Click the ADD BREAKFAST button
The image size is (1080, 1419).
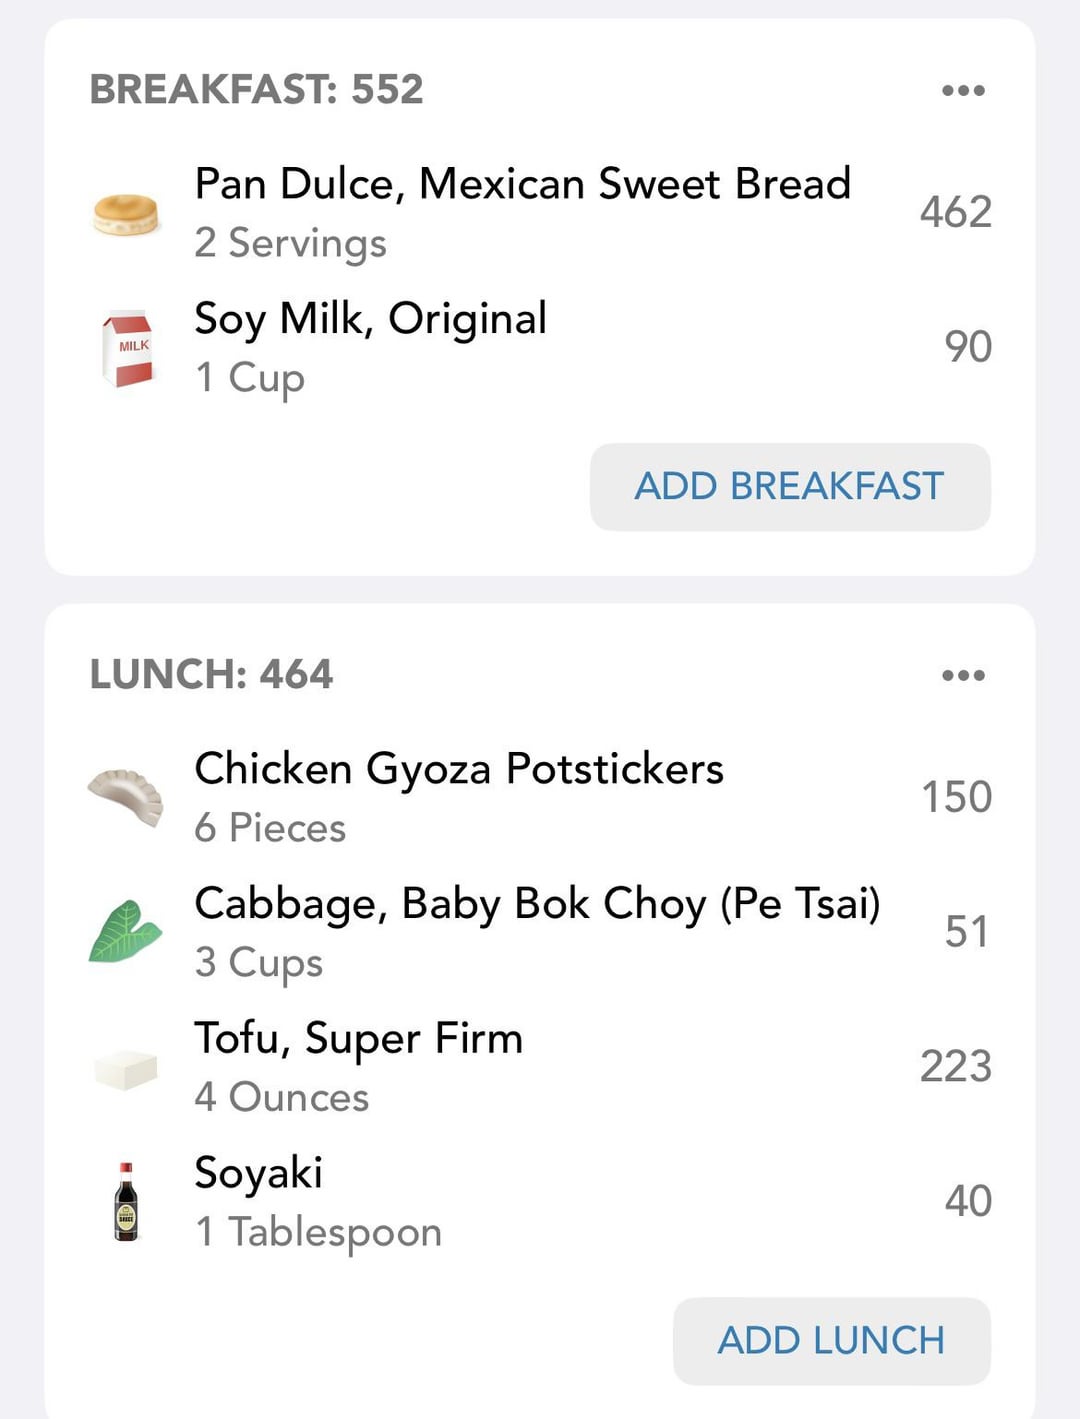click(790, 487)
